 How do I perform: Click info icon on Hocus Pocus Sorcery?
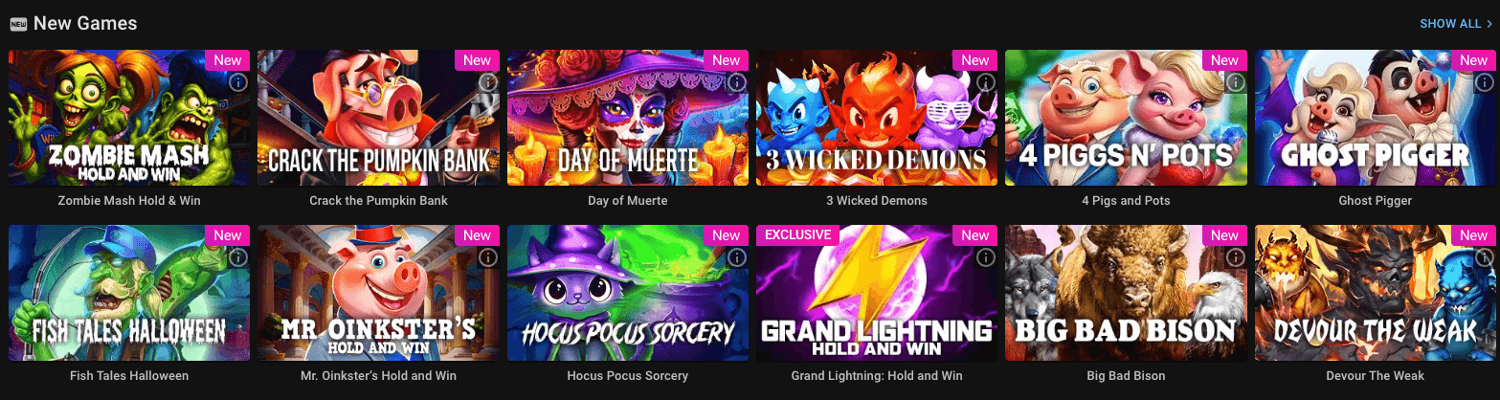click(x=737, y=258)
